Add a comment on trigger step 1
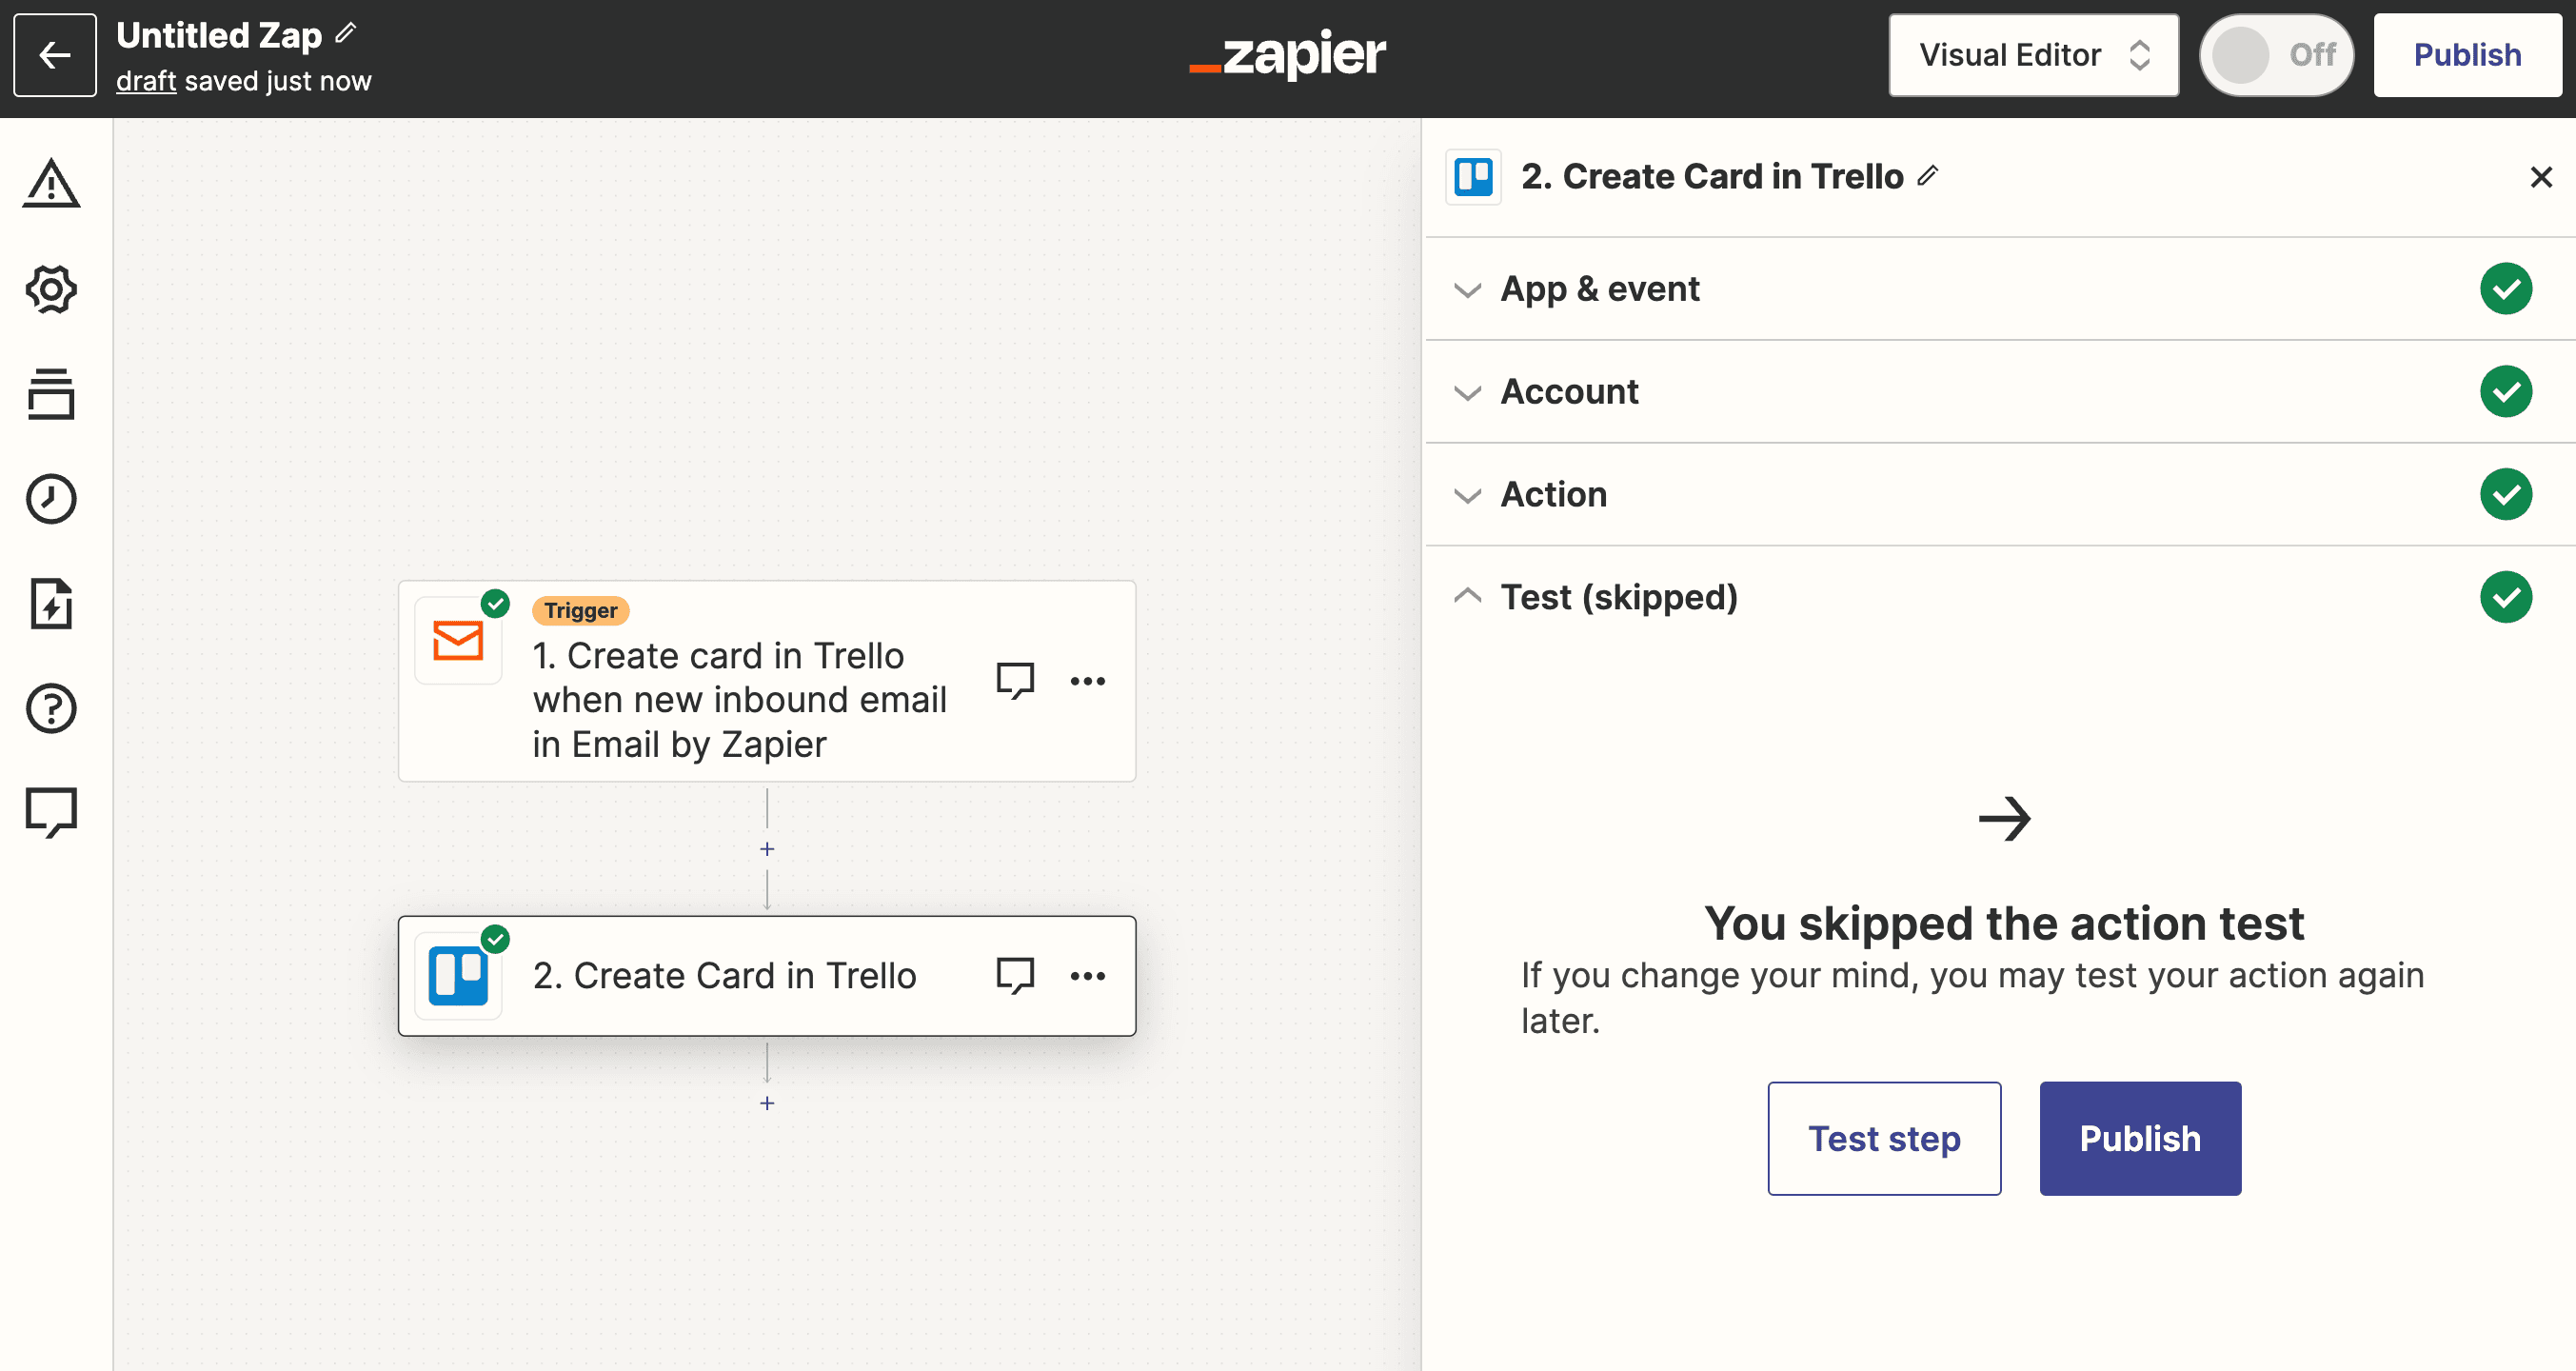This screenshot has height=1371, width=2576. [1015, 681]
